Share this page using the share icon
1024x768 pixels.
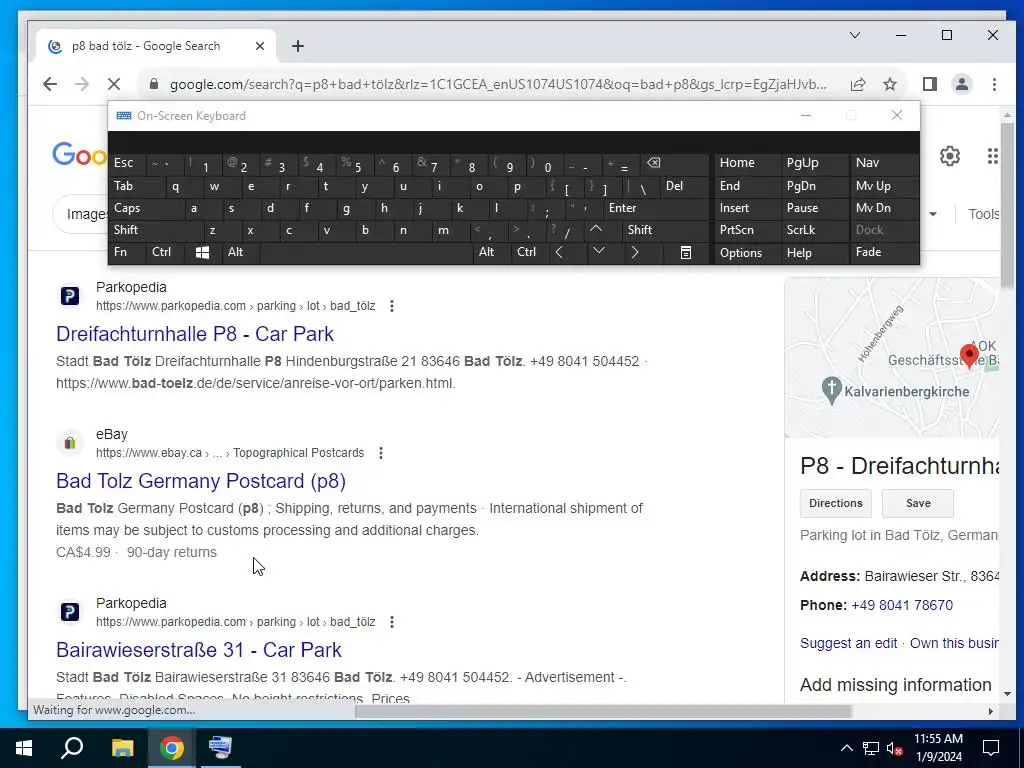tap(857, 84)
